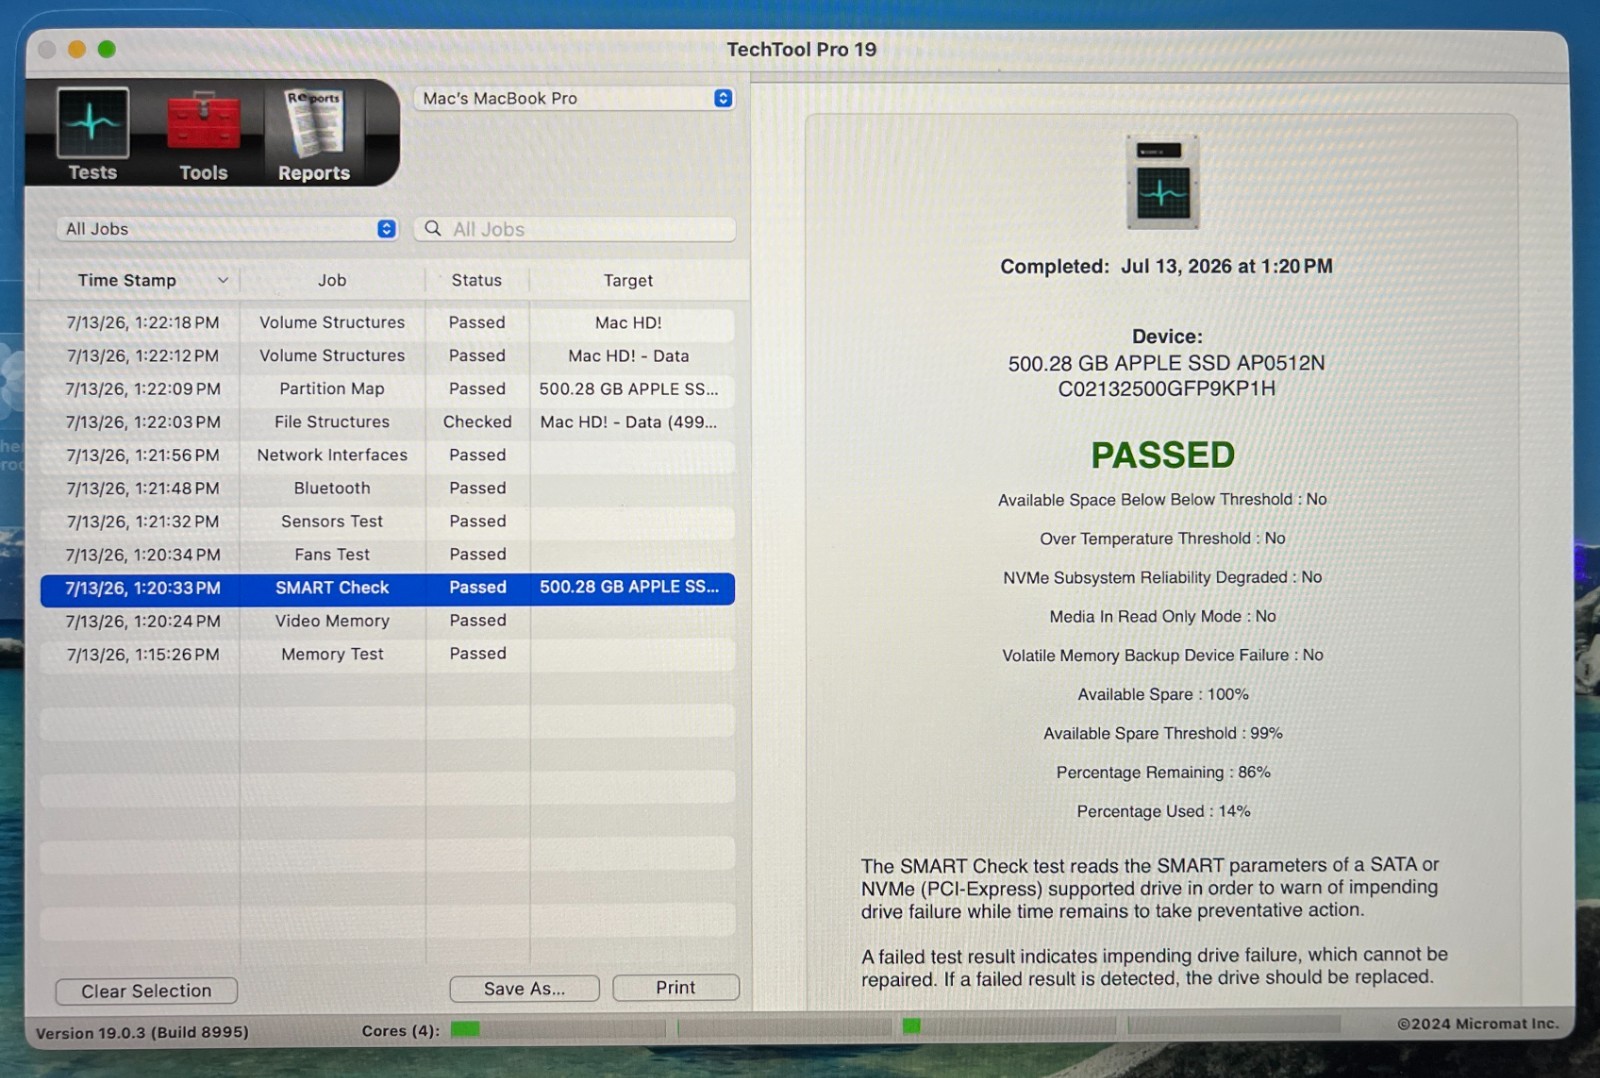Click the third core activity bar
1600x1078 pixels.
click(1010, 1026)
